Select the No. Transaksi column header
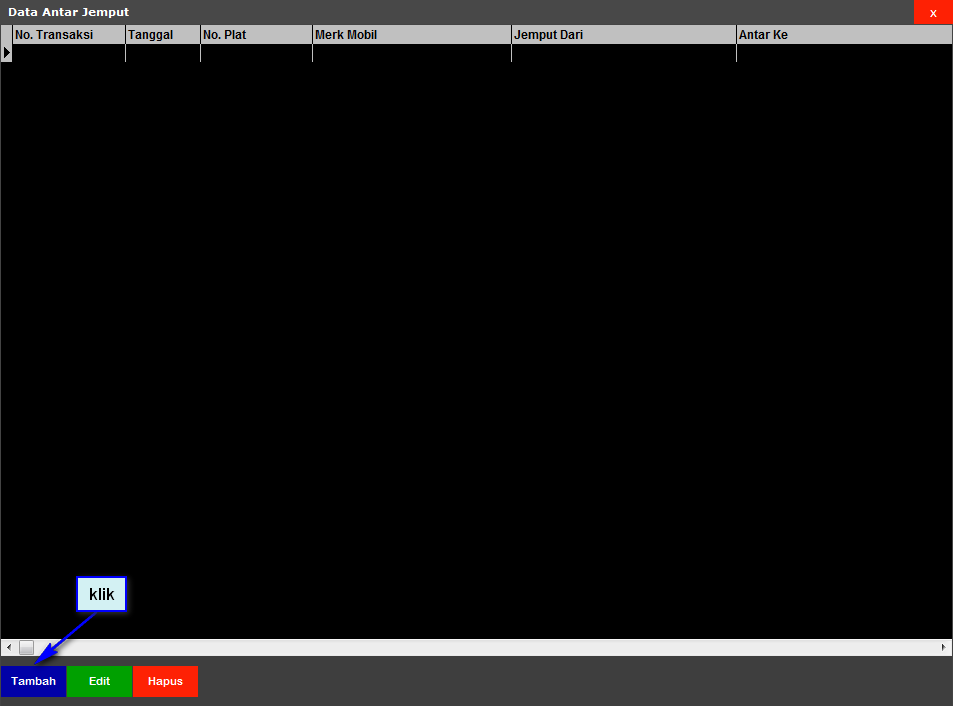 pyautogui.click(x=69, y=35)
